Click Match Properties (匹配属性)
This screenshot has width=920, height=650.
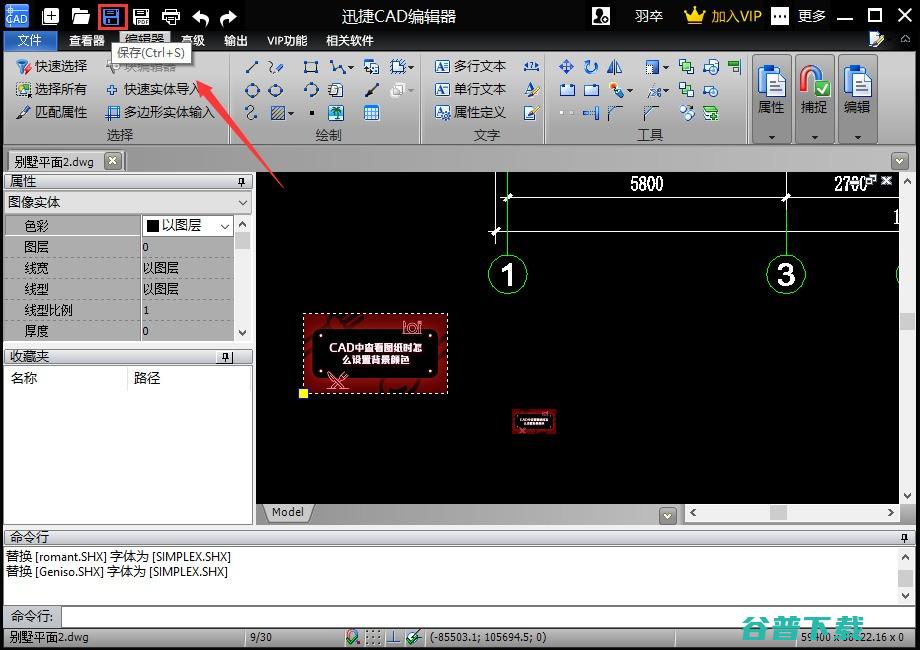click(x=52, y=112)
